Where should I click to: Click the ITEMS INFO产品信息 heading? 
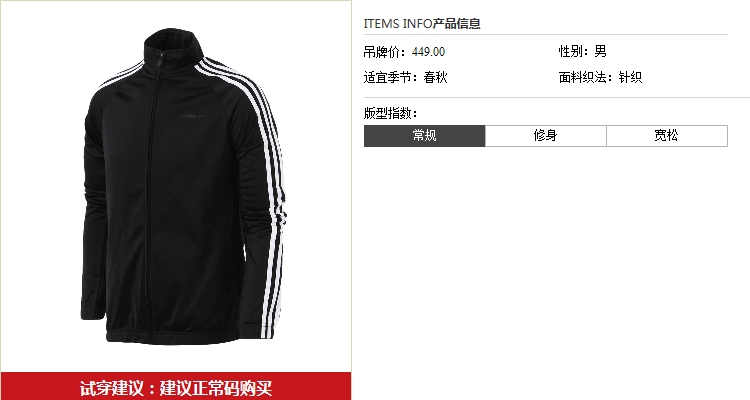coord(422,23)
